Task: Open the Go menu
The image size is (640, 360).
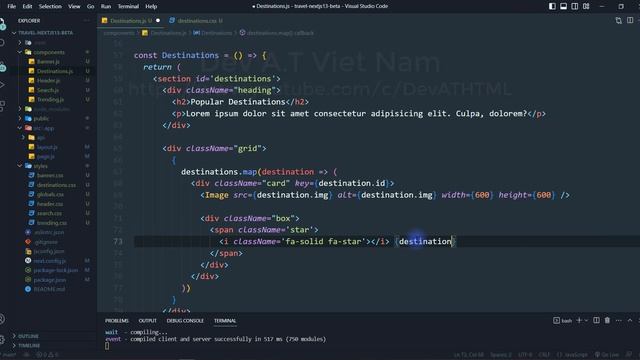Action: [91, 6]
